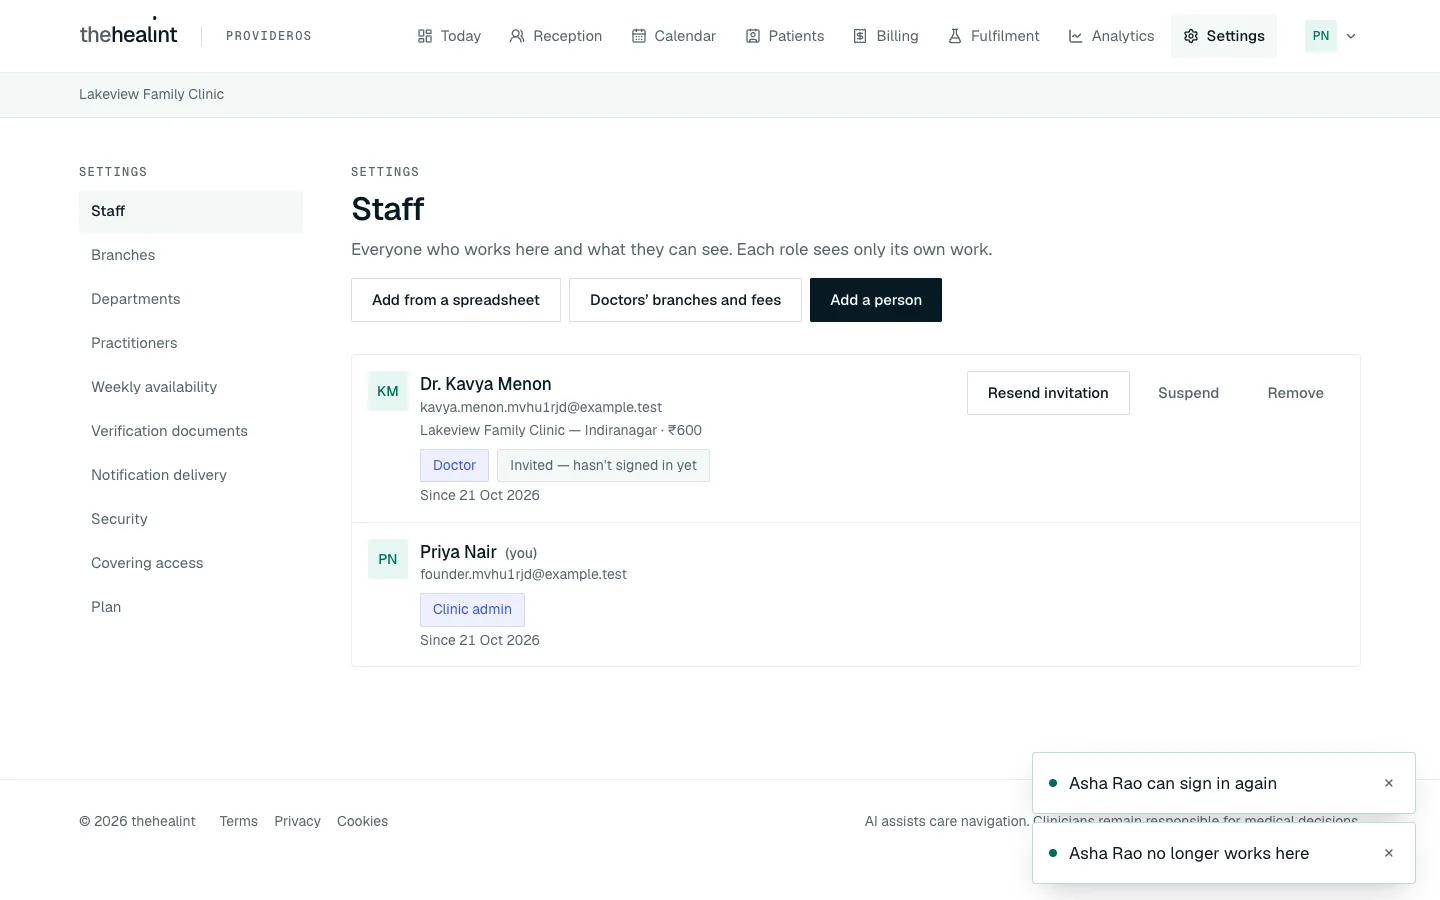Click the Billing receipt icon
This screenshot has height=900, width=1440.
[860, 36]
